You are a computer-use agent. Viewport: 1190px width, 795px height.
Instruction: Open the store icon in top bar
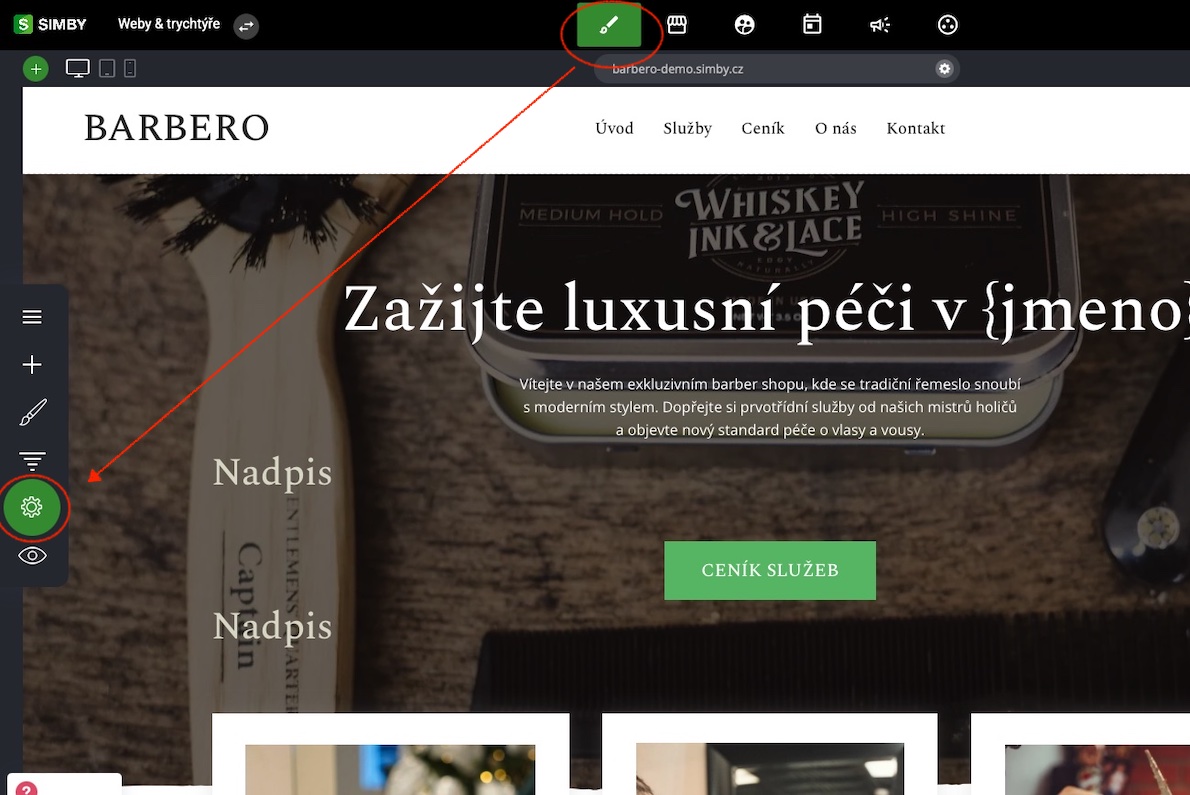tap(677, 25)
